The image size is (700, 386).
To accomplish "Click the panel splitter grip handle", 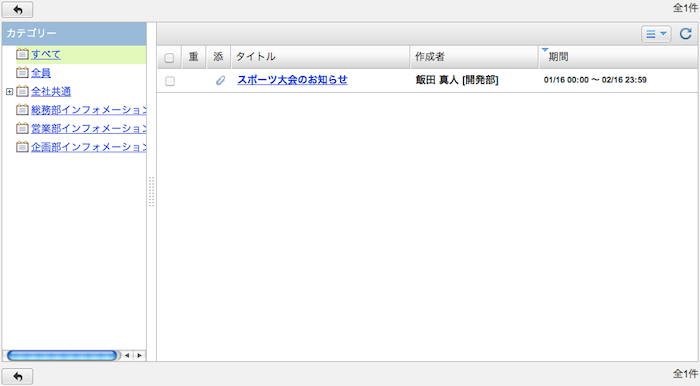I will click(x=151, y=192).
